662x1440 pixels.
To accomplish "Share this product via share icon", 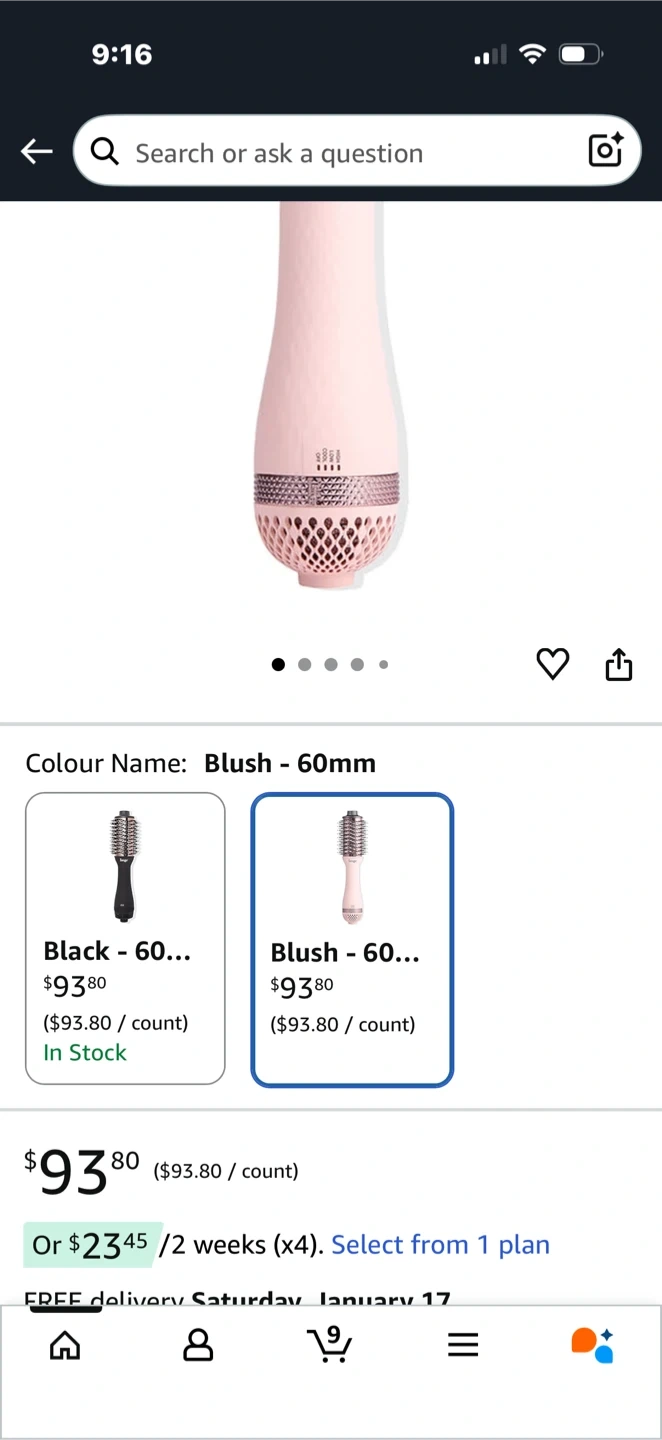I will tap(619, 664).
